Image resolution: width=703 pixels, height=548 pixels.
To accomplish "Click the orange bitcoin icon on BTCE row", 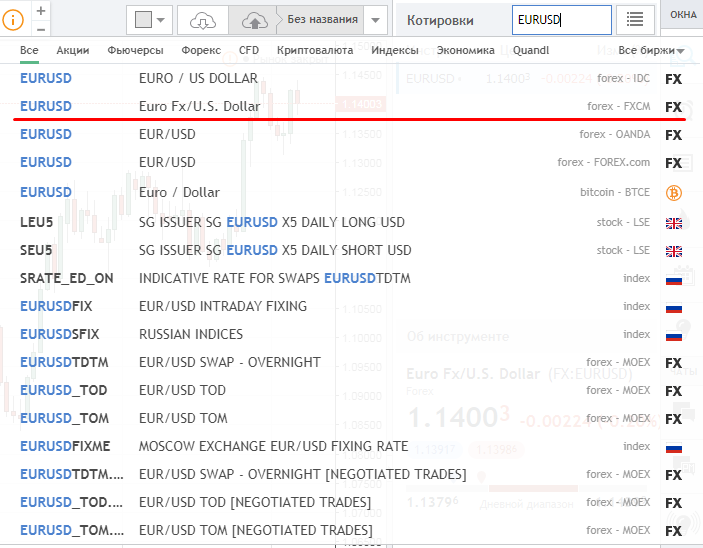I will pyautogui.click(x=673, y=193).
